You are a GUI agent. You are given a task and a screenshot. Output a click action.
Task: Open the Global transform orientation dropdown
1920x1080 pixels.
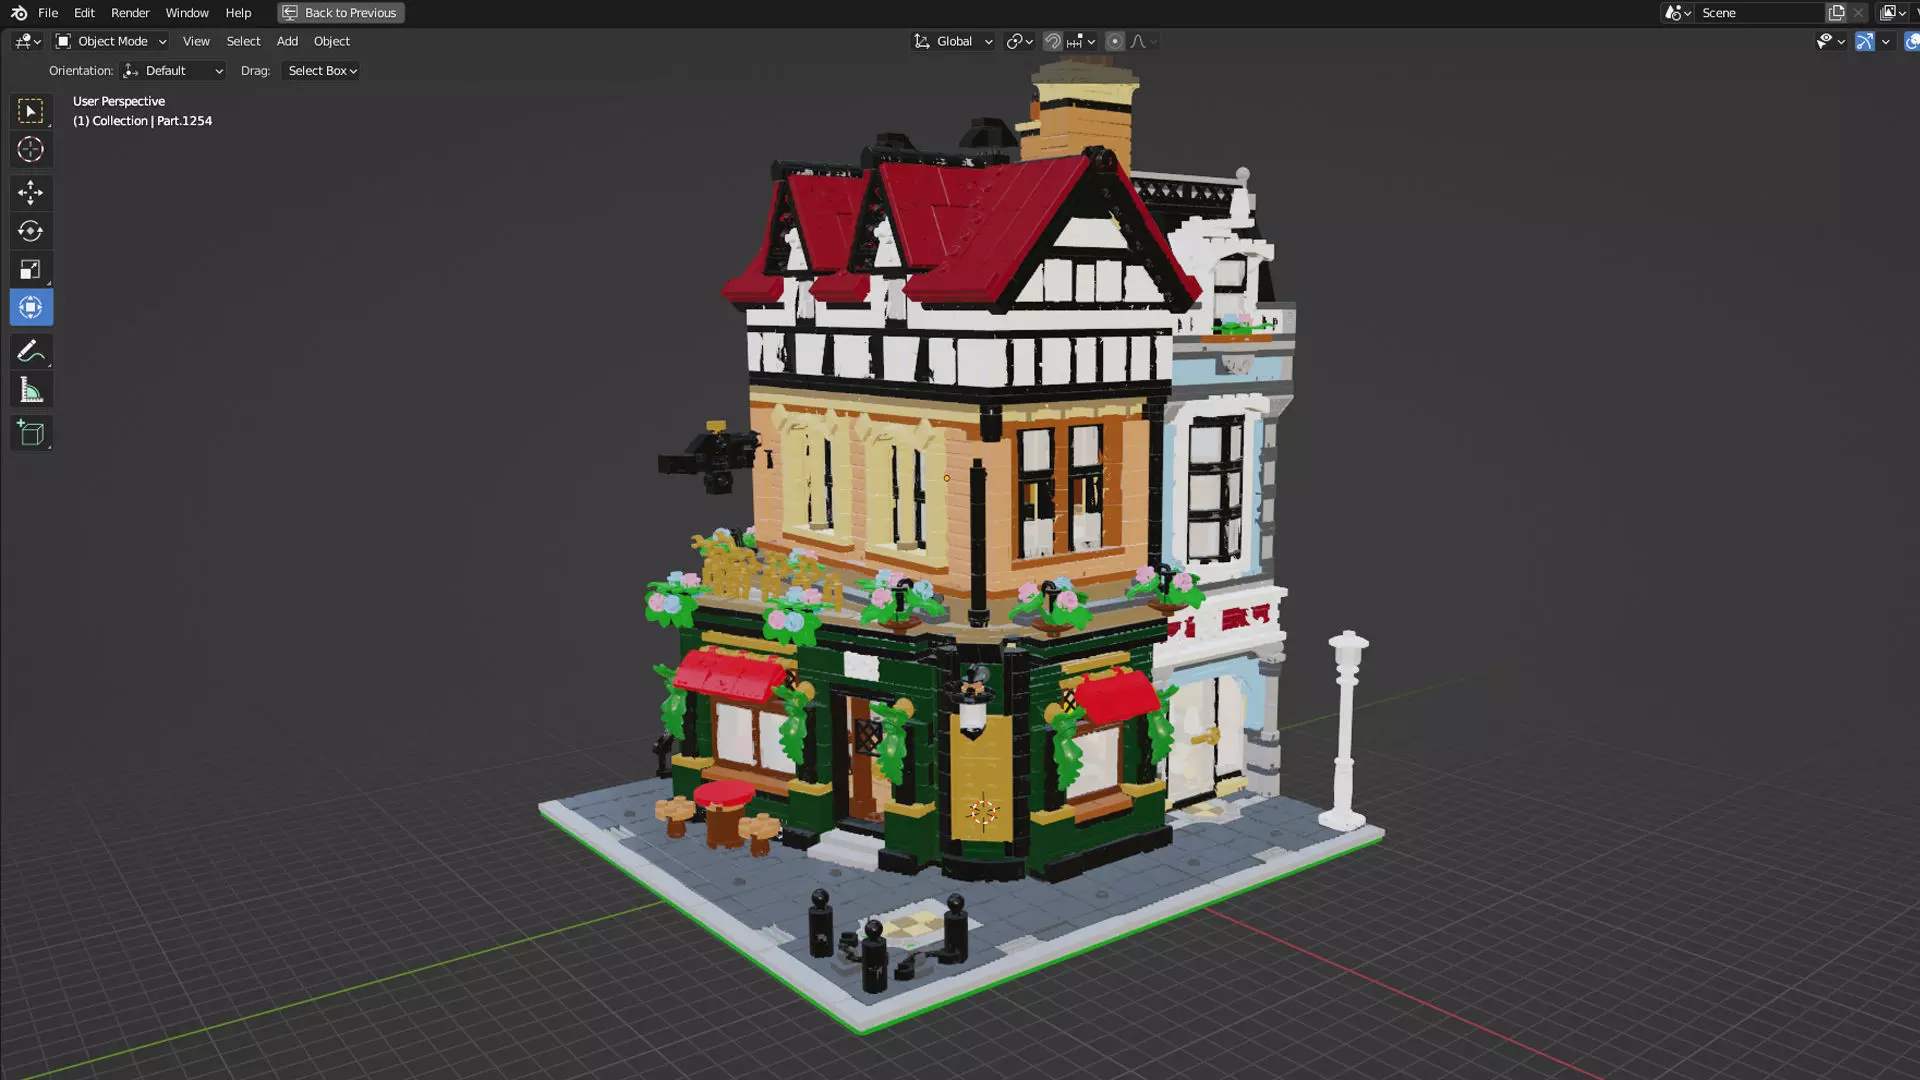pos(953,41)
